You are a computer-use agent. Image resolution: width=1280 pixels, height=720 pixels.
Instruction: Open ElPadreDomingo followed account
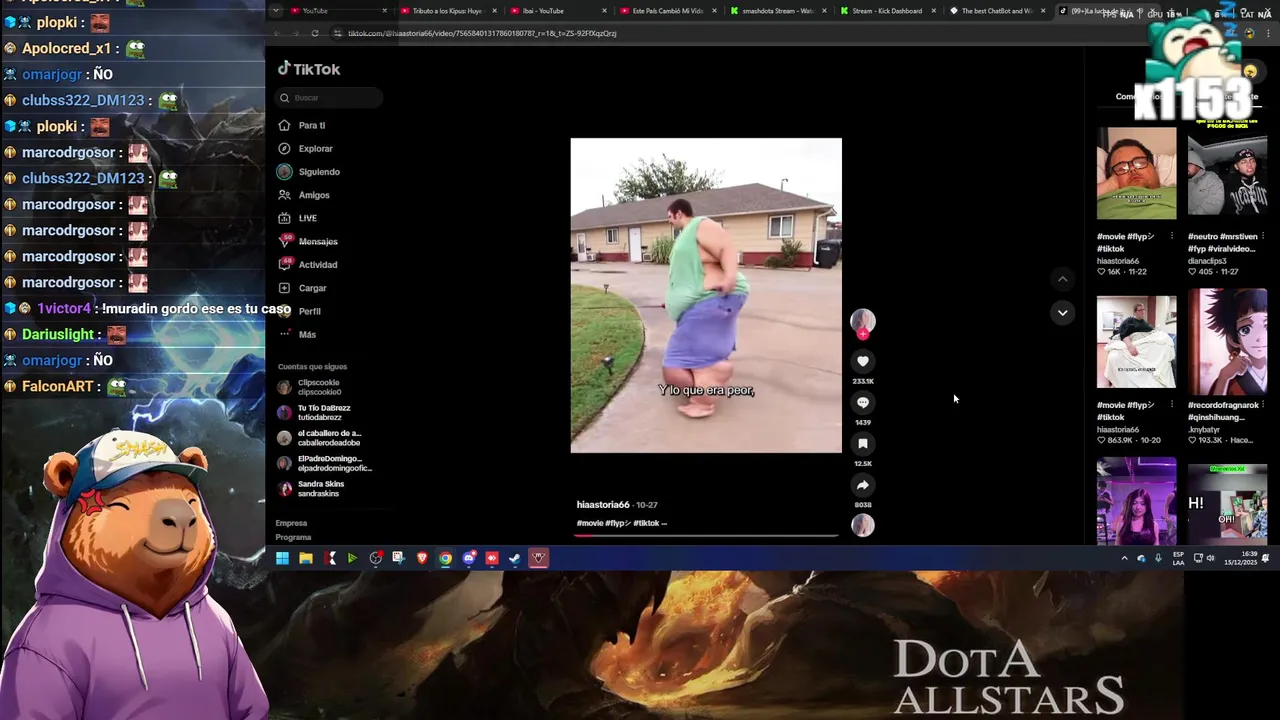pyautogui.click(x=325, y=464)
